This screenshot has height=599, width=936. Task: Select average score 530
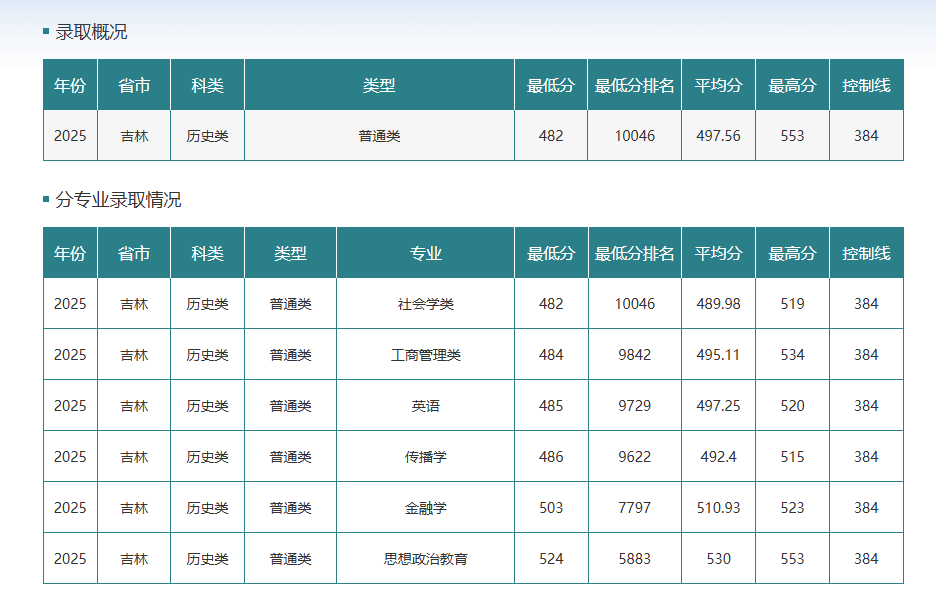coord(718,559)
